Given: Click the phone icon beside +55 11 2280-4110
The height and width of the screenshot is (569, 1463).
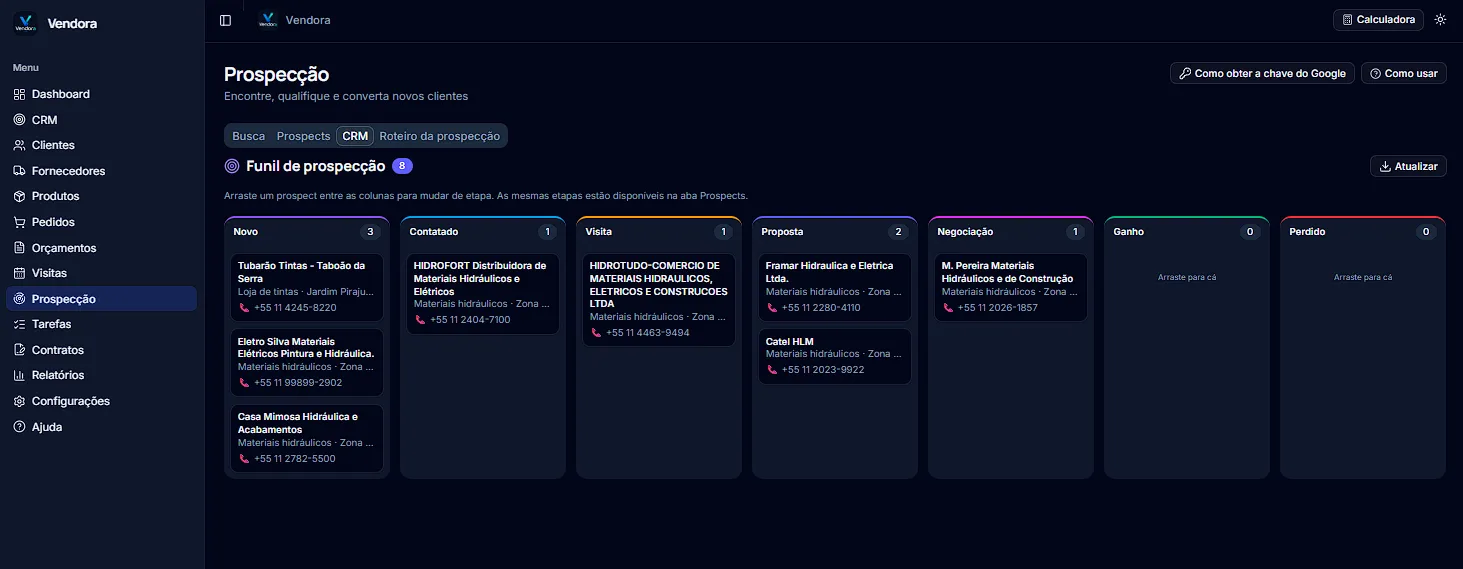Looking at the screenshot, I should click(x=772, y=308).
